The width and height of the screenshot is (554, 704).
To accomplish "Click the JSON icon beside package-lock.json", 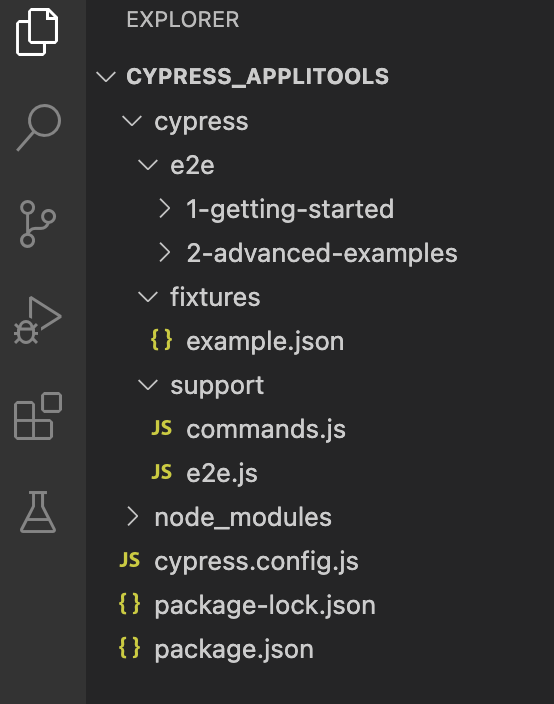I will 130,604.
